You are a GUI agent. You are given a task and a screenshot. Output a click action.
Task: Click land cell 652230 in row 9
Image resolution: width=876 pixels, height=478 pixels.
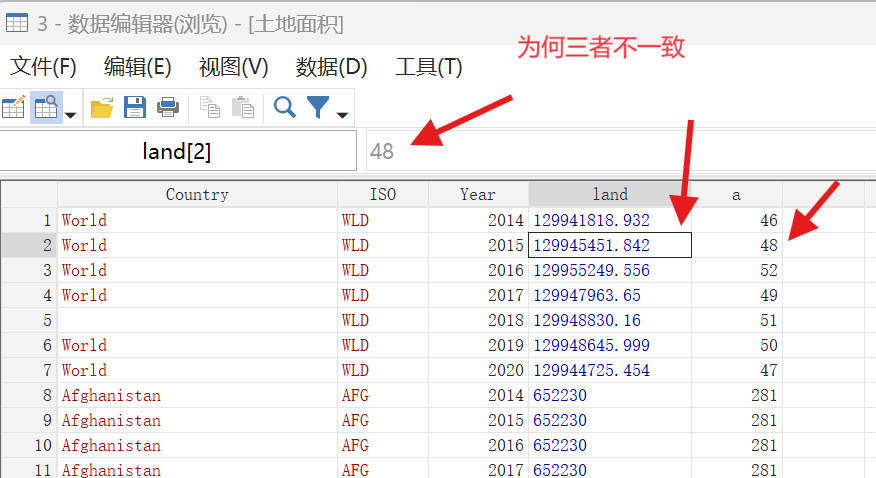tap(610, 420)
